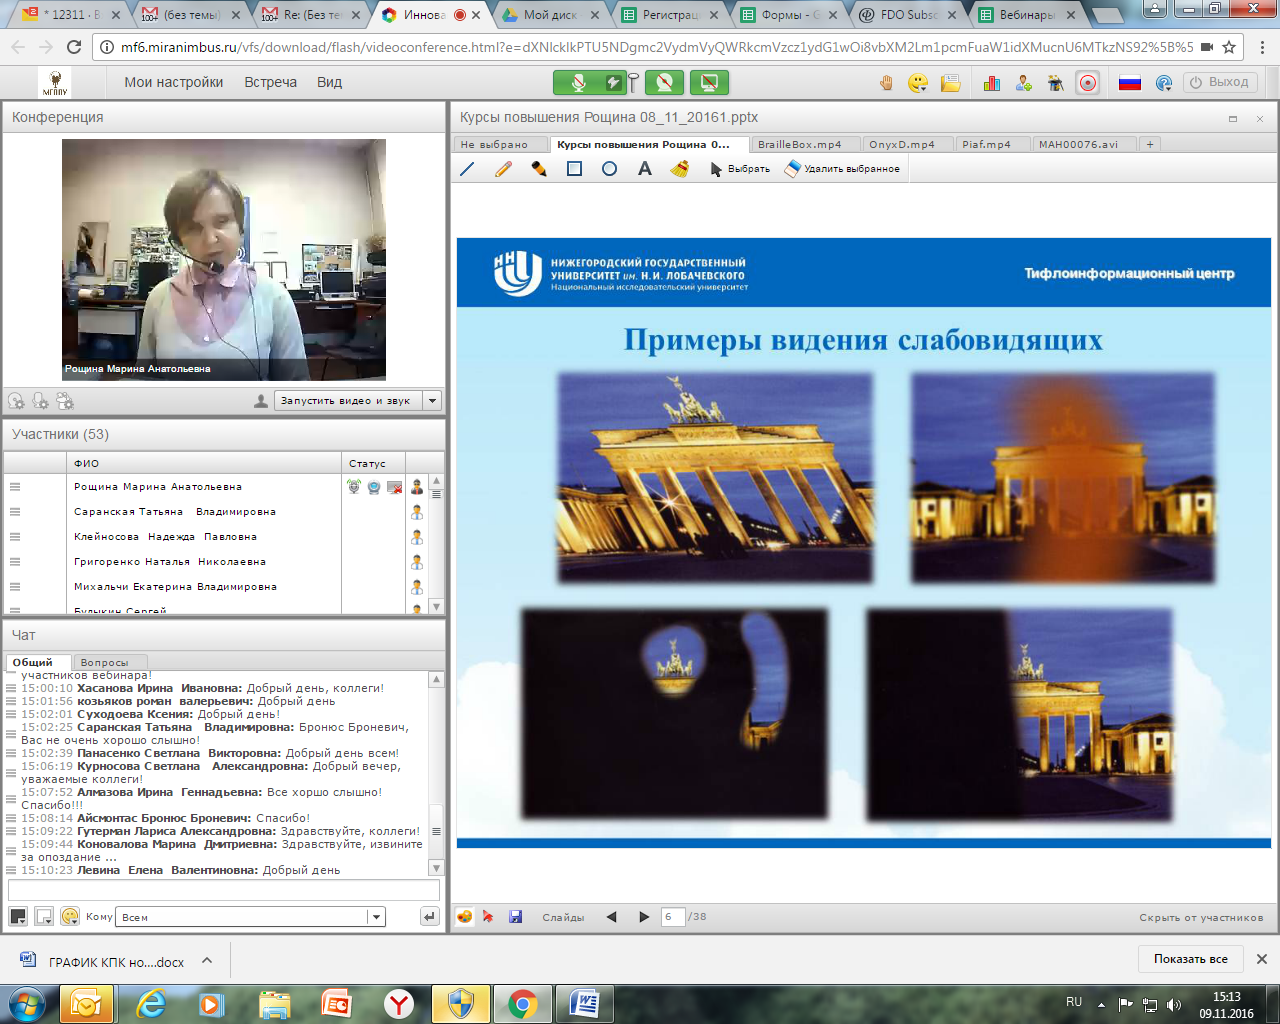Click the slide number field showing 6
Image resolution: width=1280 pixels, height=1024 pixels.
point(673,917)
